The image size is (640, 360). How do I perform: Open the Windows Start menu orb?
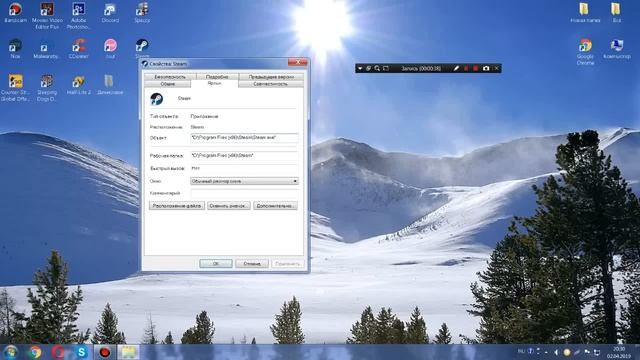click(x=11, y=352)
